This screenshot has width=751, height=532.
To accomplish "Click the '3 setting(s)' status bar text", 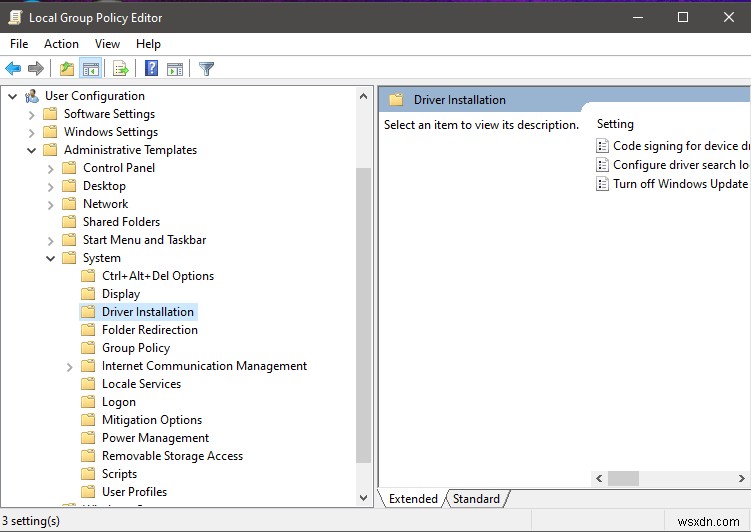I will [31, 521].
